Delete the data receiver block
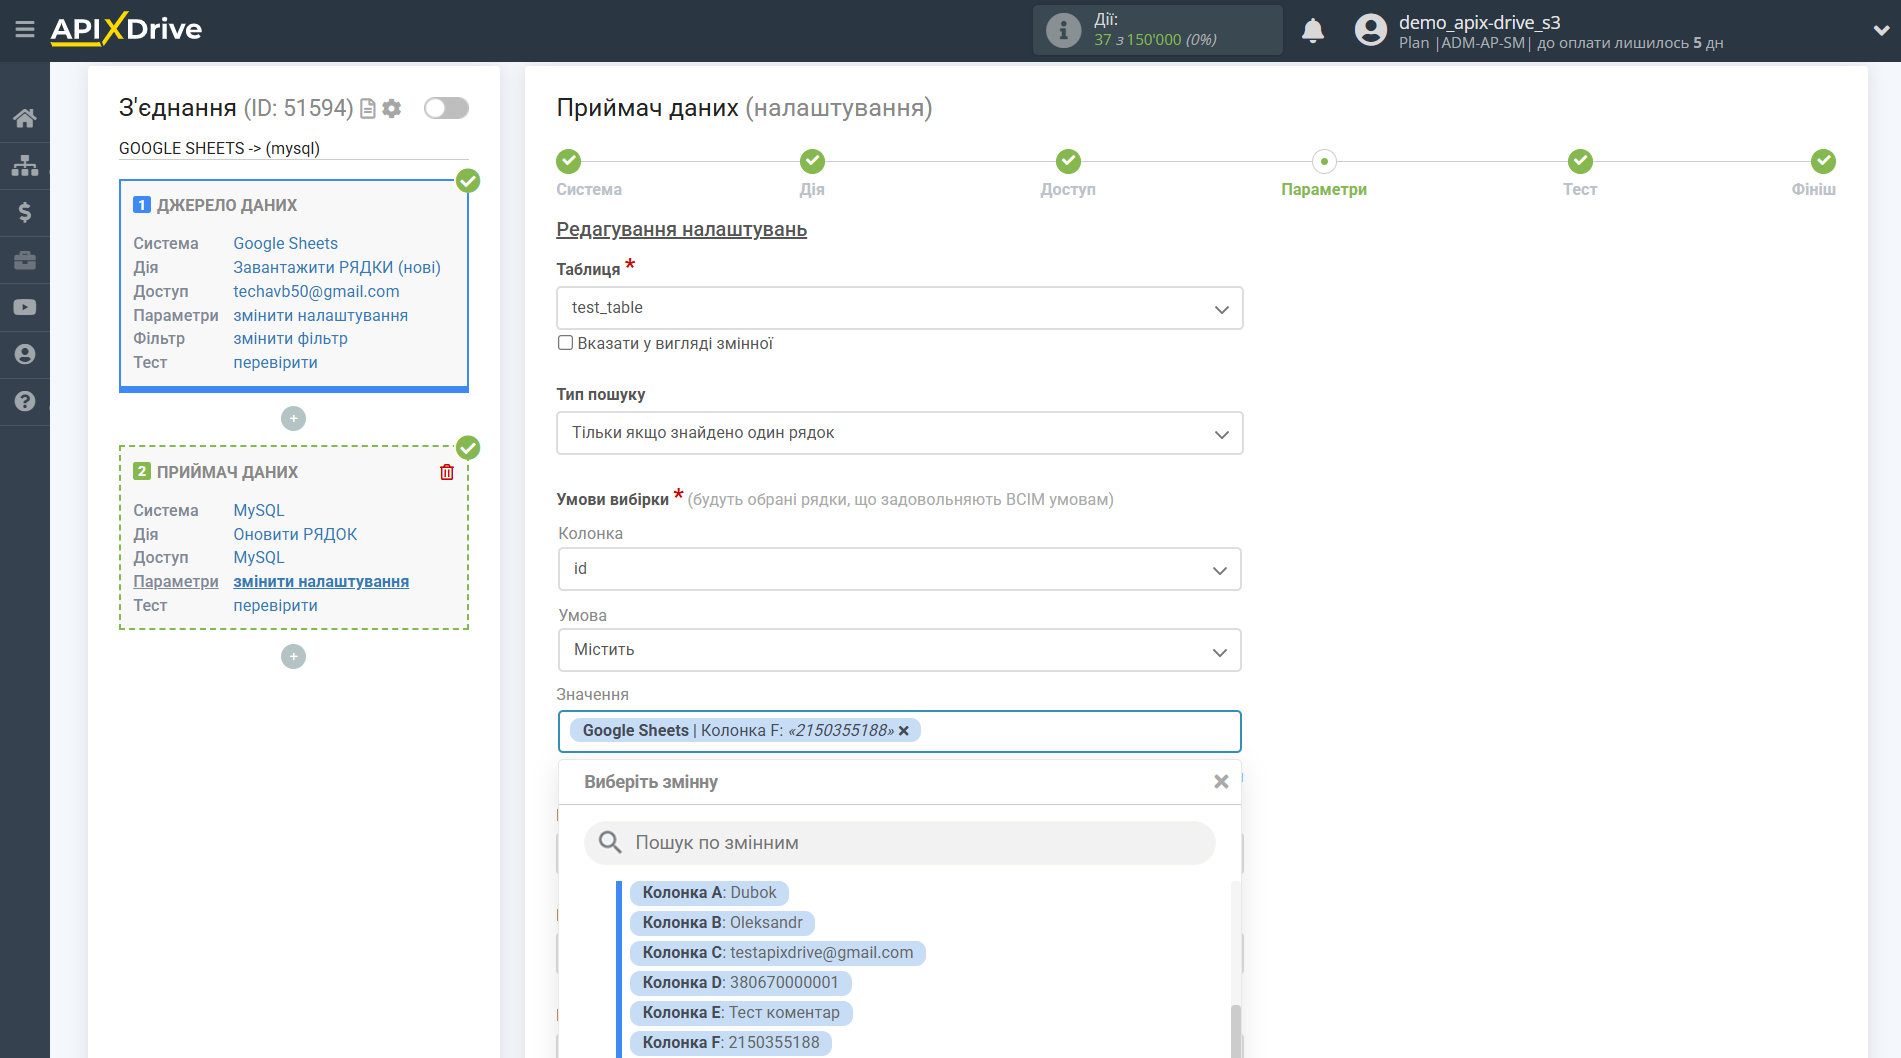 [447, 472]
